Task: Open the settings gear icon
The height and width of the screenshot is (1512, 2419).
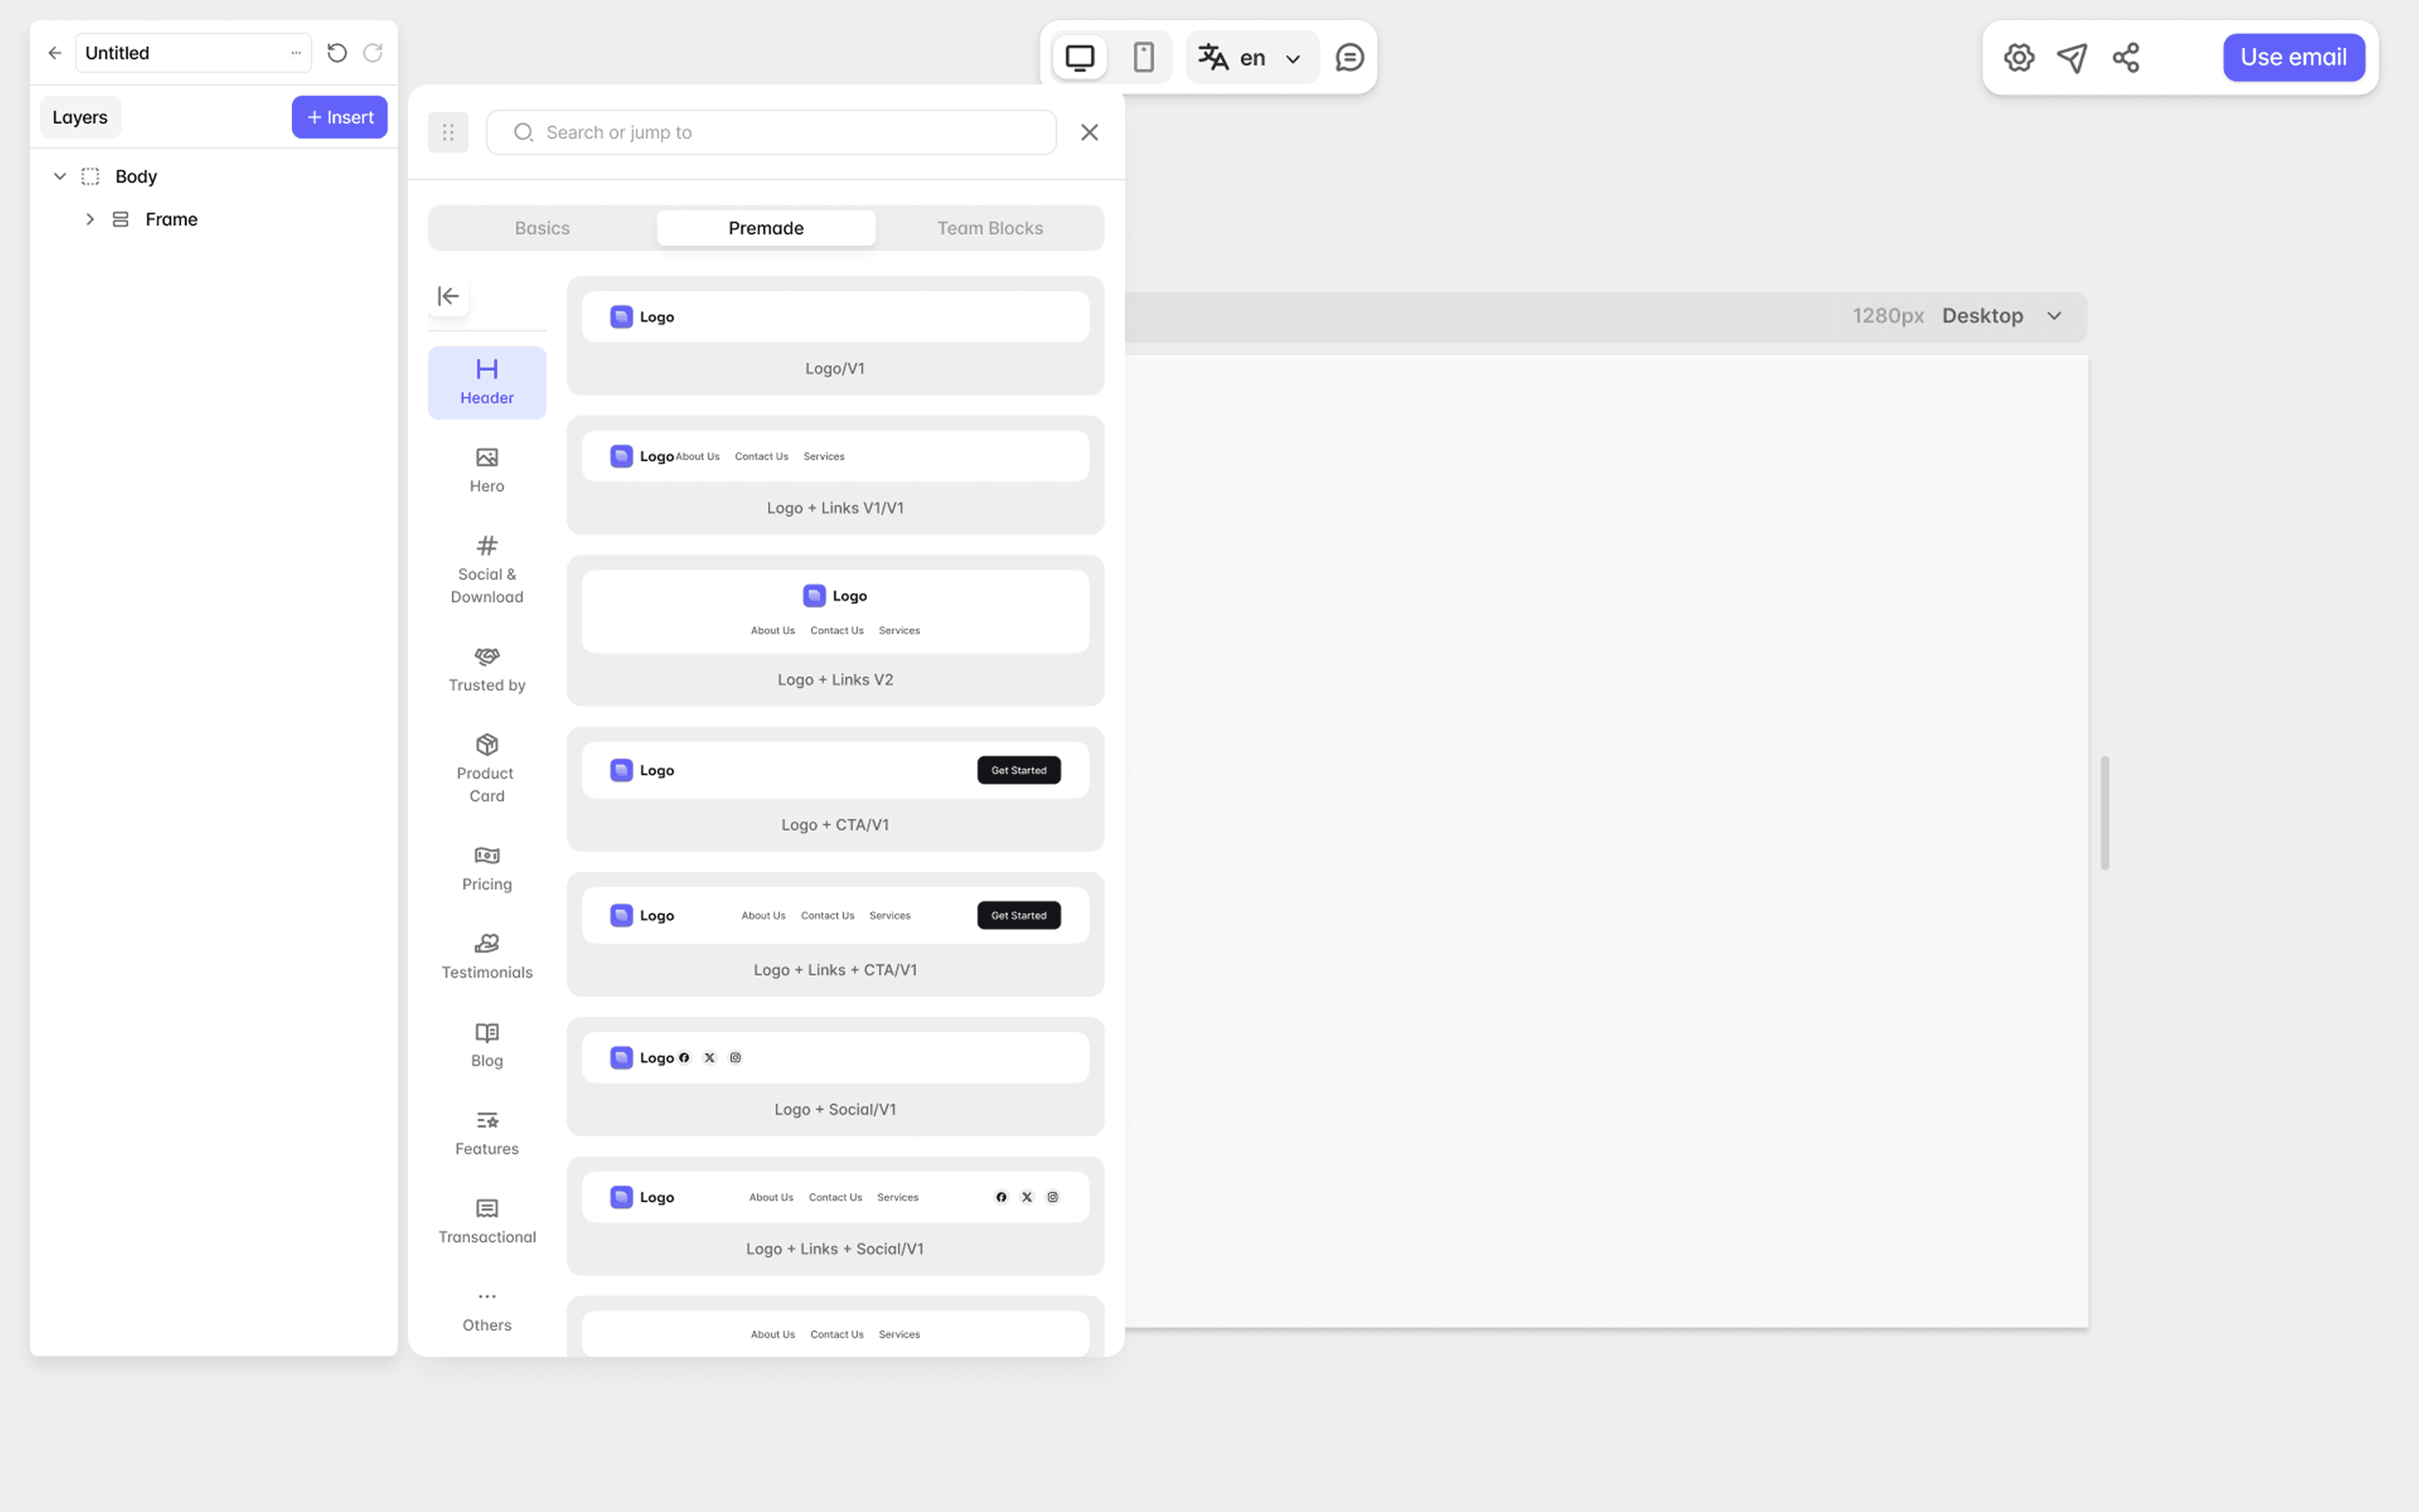Action: [x=2018, y=58]
